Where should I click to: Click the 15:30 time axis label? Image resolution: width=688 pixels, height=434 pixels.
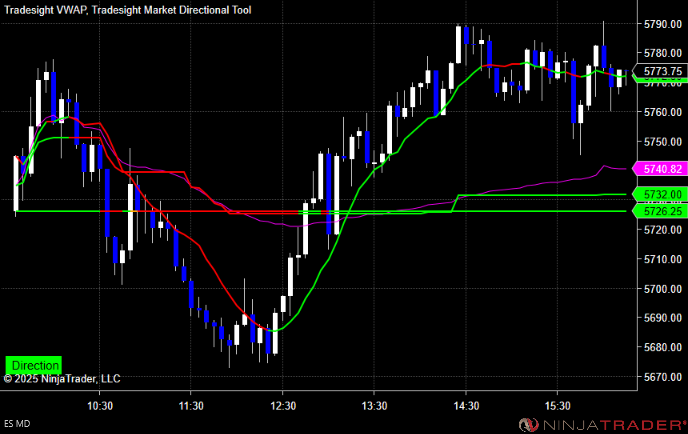click(x=557, y=406)
